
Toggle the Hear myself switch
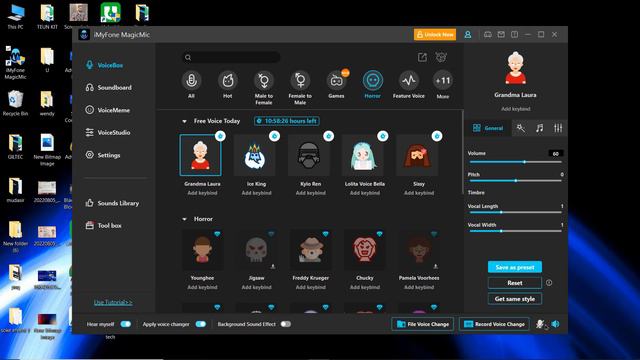tap(126, 324)
